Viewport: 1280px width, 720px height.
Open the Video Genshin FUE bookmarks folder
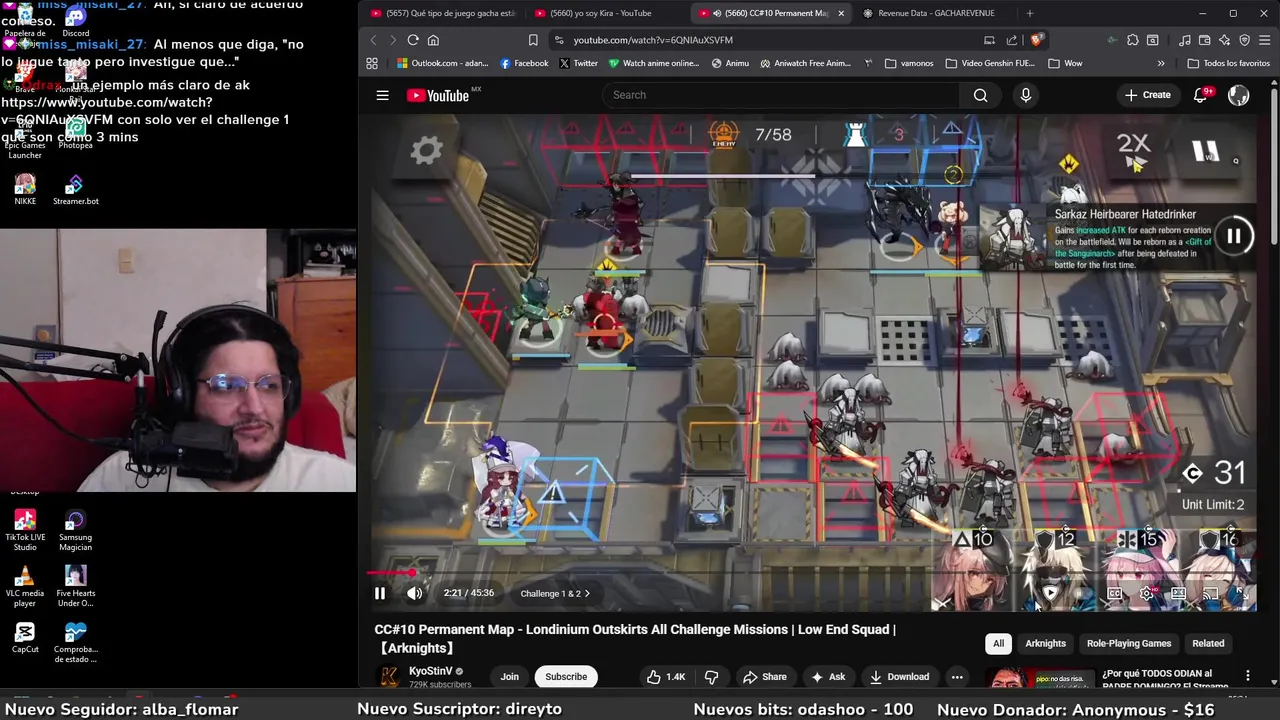pyautogui.click(x=989, y=63)
